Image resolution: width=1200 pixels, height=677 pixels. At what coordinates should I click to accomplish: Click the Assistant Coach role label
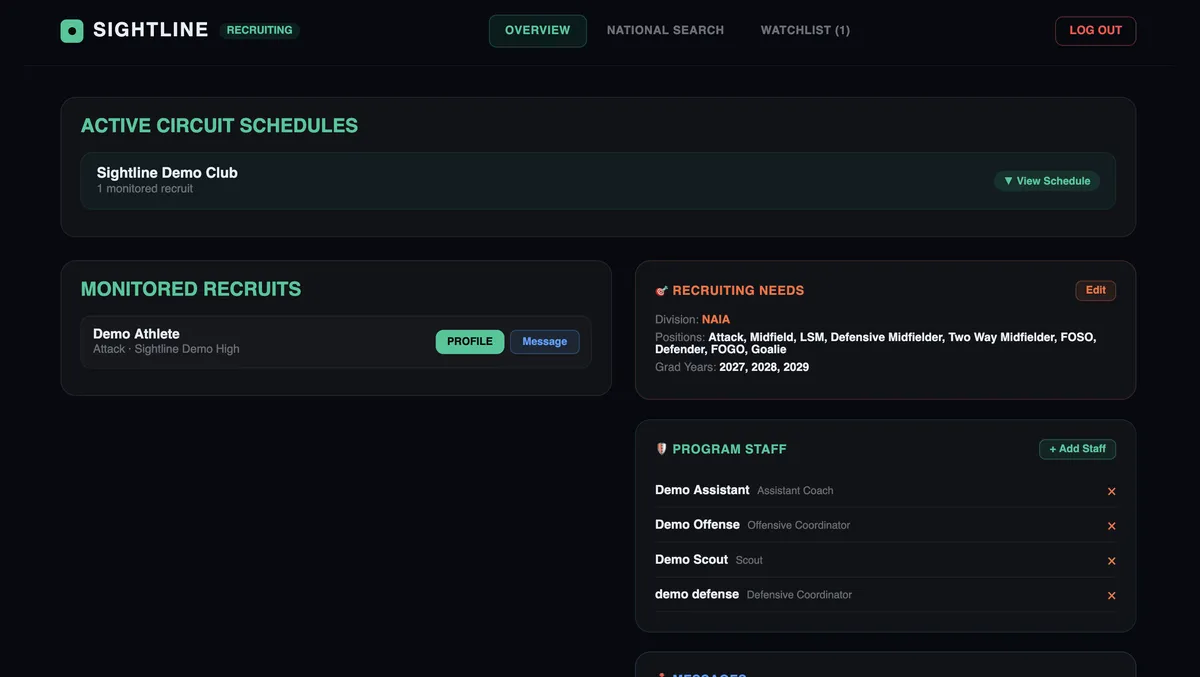click(795, 491)
